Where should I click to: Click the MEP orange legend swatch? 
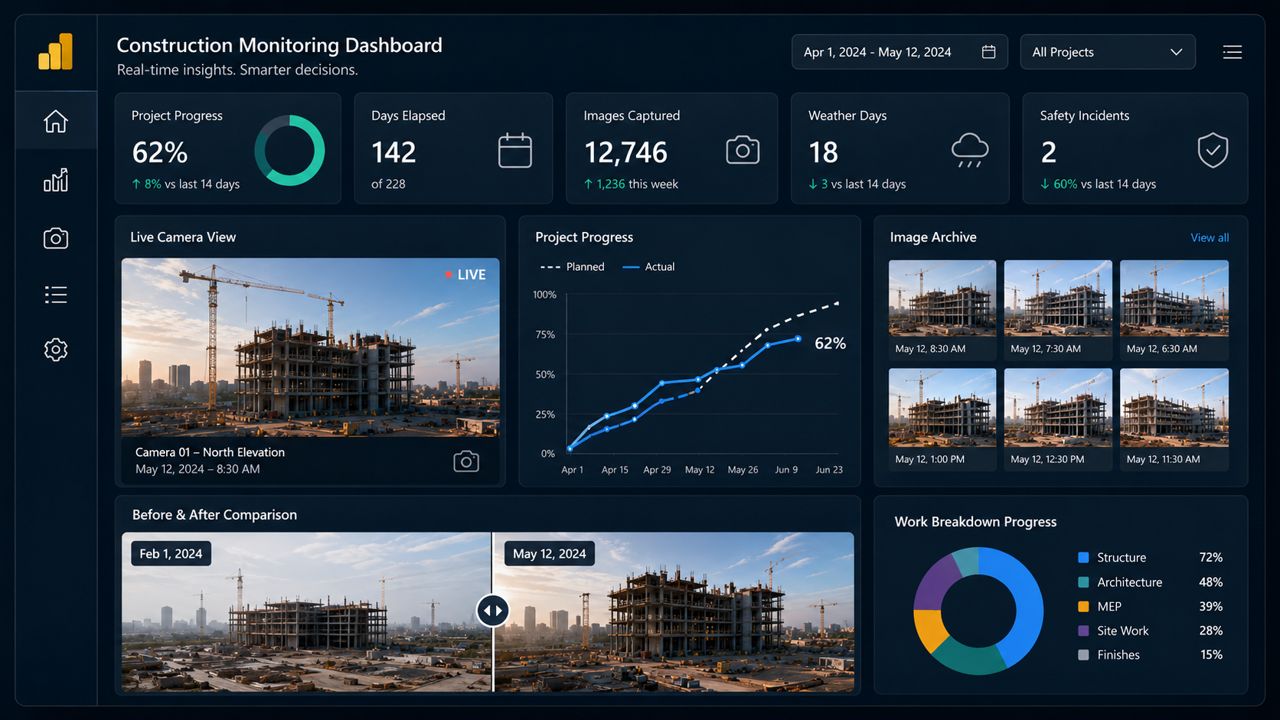[x=1084, y=607]
